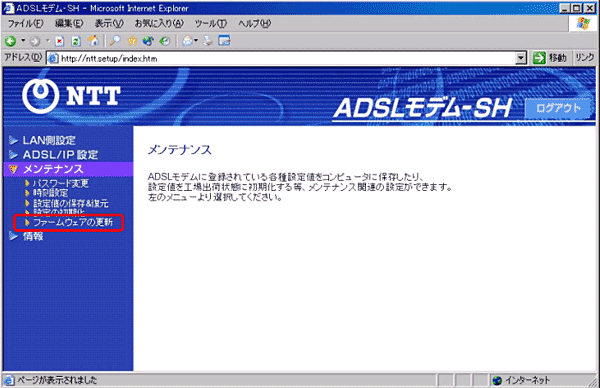Click the Print toolbar icon
Viewport: 600px width, 388px height.
coord(207,41)
